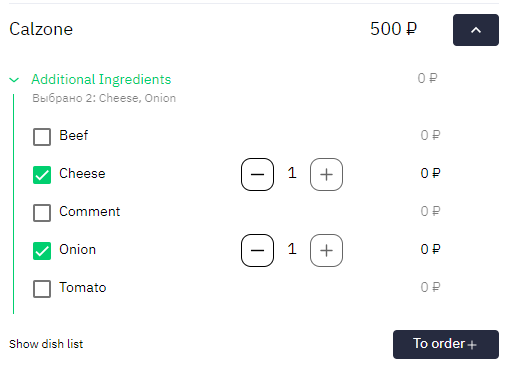Open the Show dish list link

46,344
